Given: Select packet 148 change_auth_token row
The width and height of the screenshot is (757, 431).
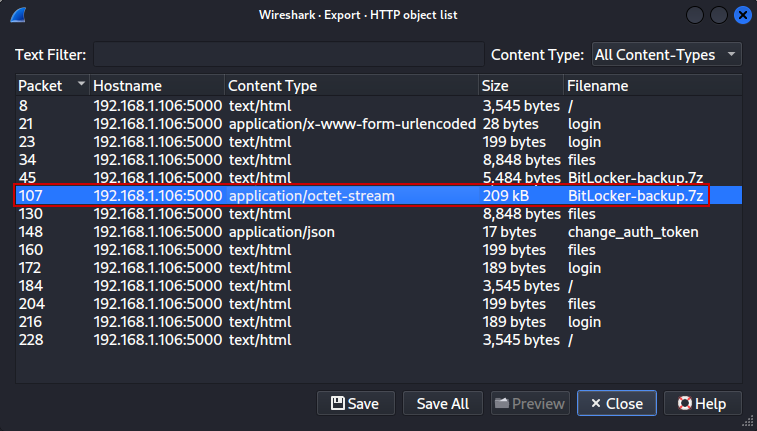Looking at the screenshot, I should coord(362,232).
